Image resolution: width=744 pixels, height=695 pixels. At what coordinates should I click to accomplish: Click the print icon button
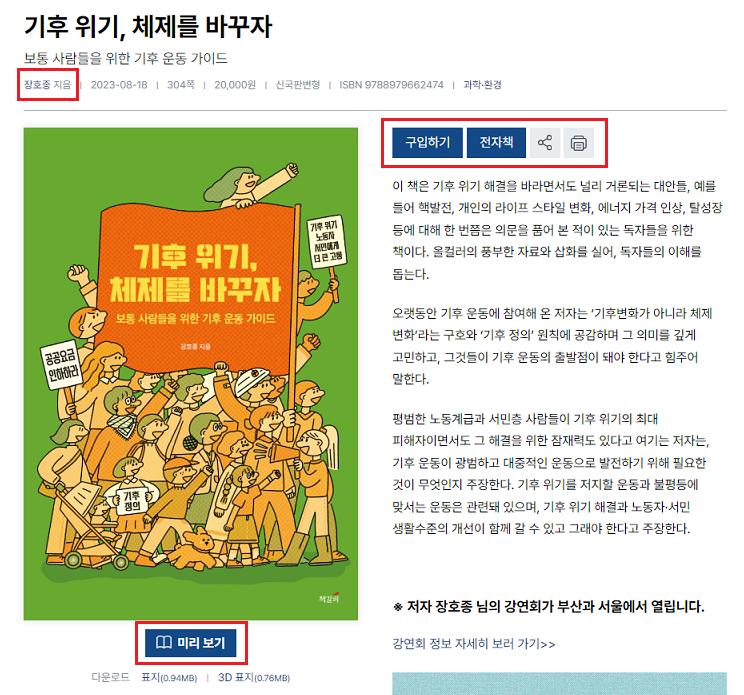578,143
